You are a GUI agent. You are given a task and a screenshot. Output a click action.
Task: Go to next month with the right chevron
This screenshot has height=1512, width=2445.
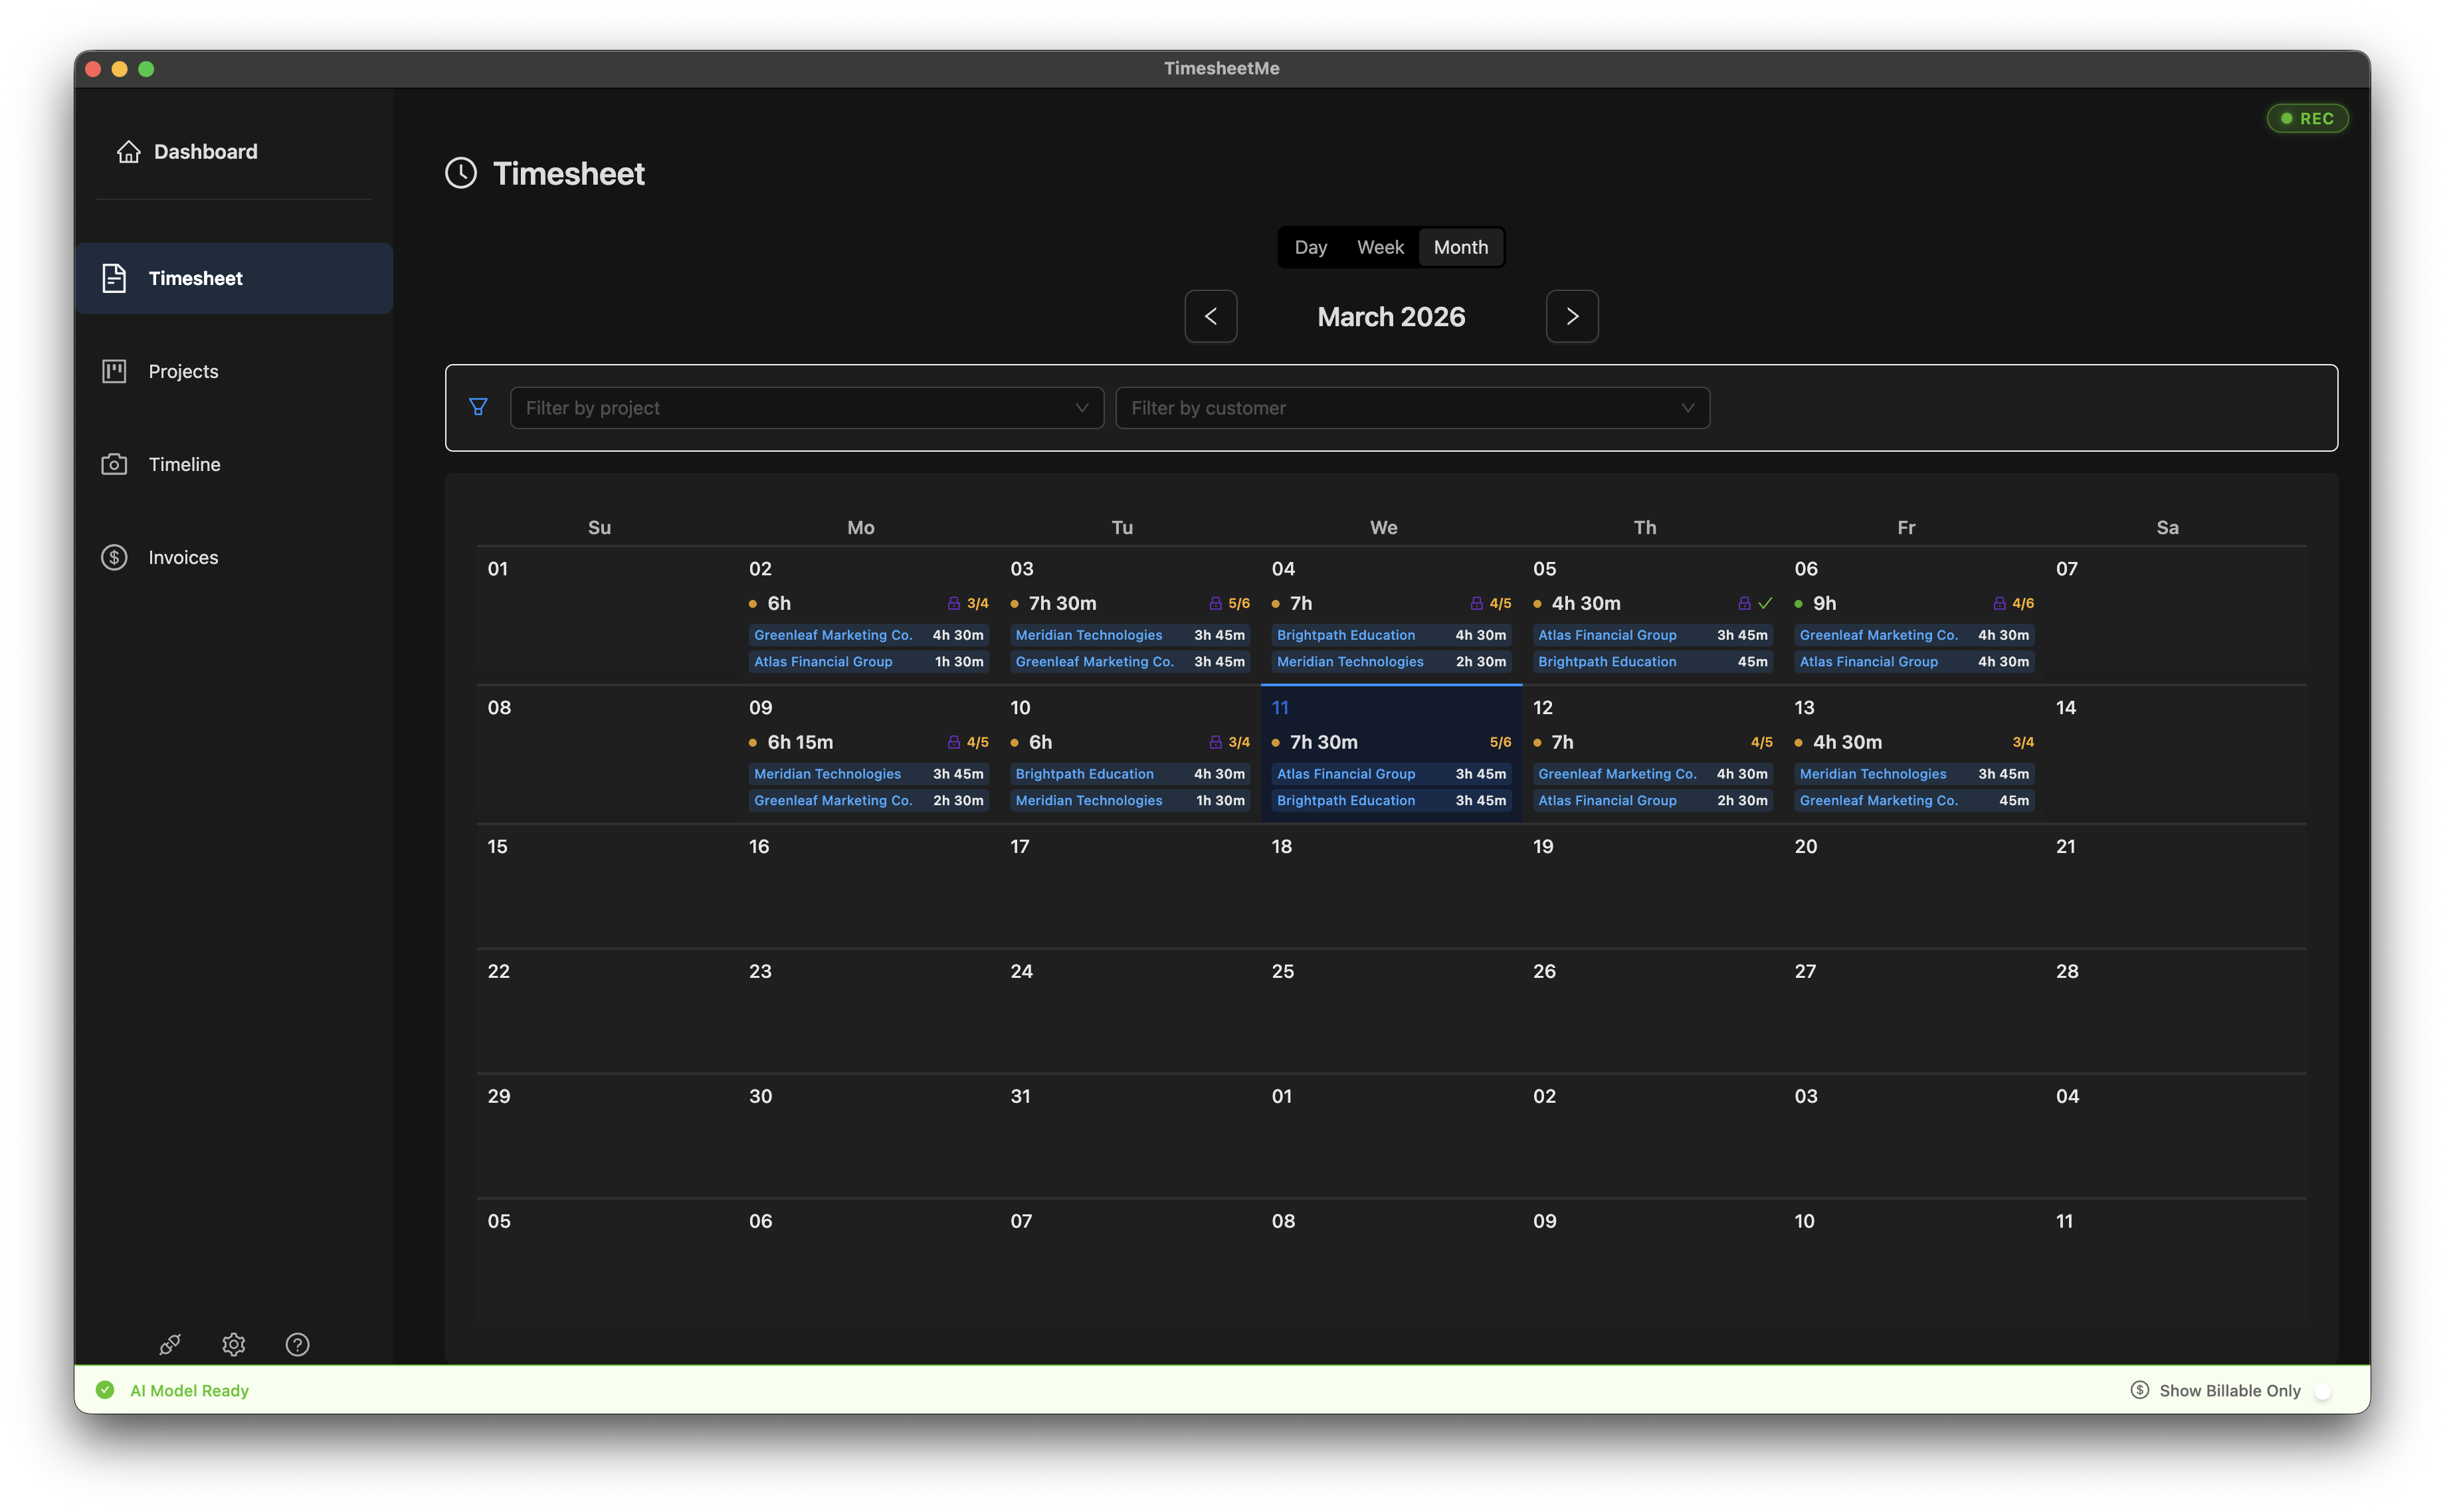(x=1571, y=316)
